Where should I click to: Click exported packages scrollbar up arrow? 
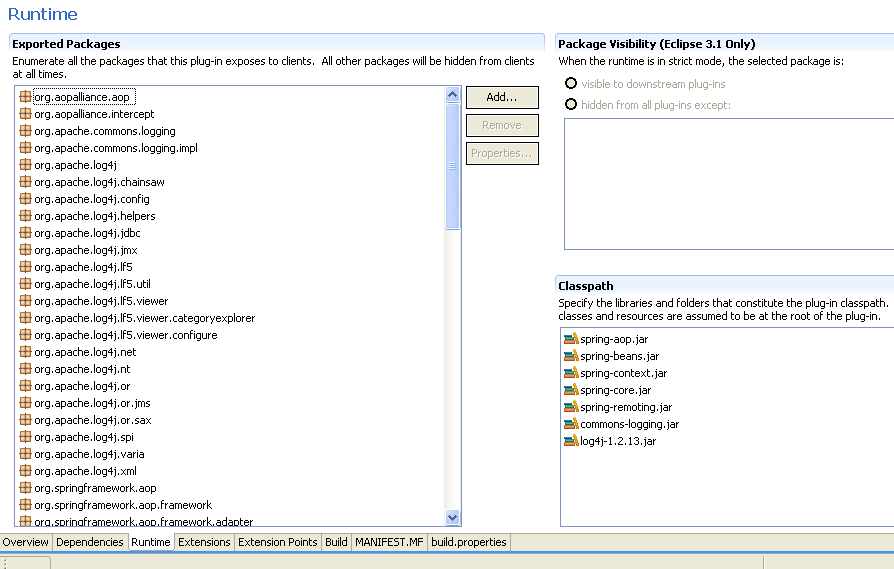tap(453, 95)
